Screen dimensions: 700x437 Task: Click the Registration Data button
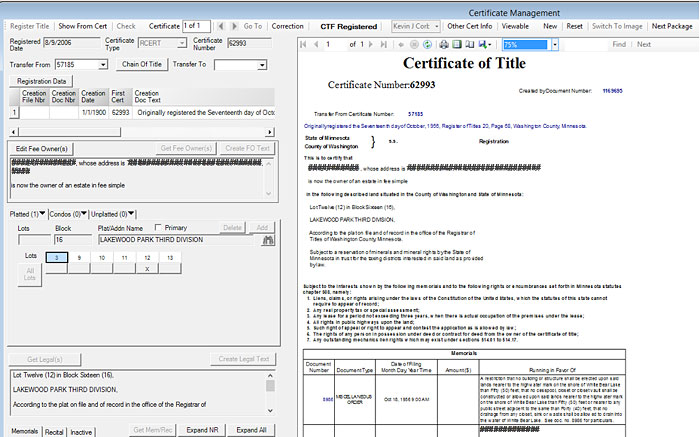(x=41, y=81)
